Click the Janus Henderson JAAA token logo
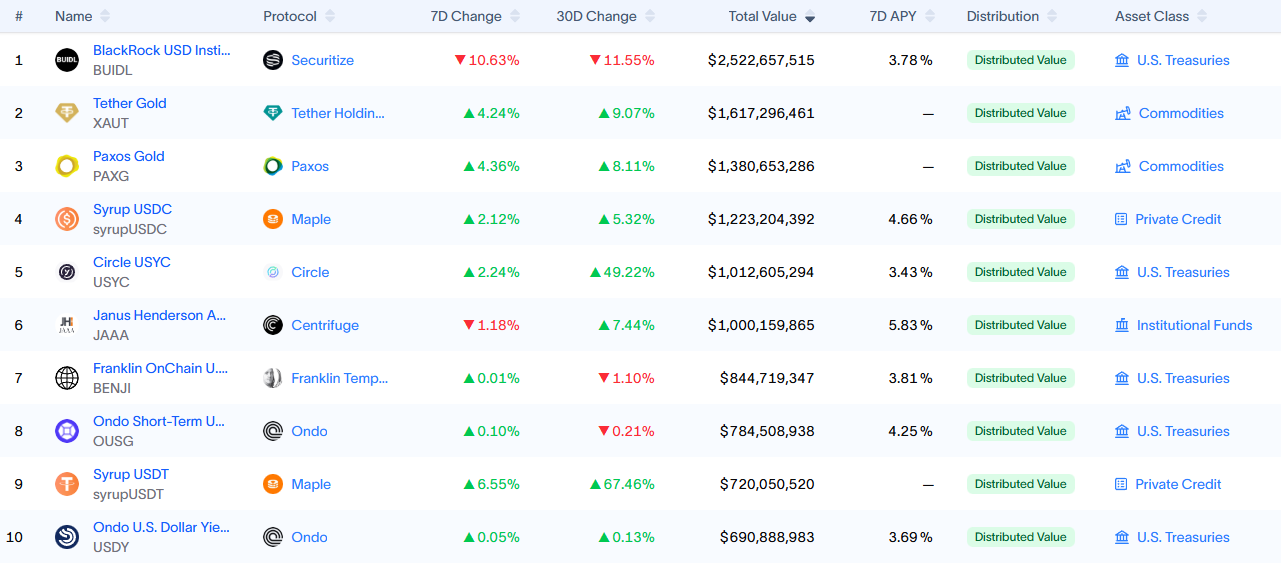The height and width of the screenshot is (564, 1281). click(x=67, y=325)
